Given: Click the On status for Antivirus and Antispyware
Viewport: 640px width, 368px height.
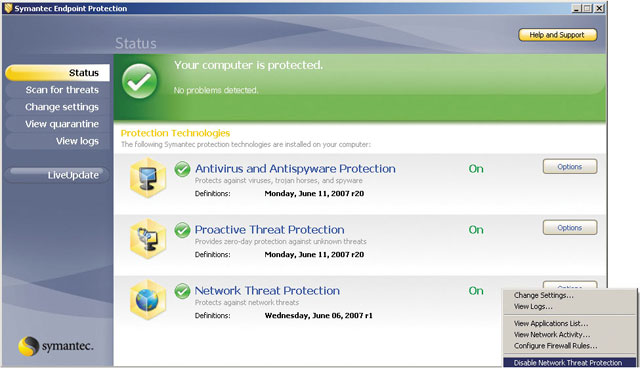Looking at the screenshot, I should tap(476, 169).
